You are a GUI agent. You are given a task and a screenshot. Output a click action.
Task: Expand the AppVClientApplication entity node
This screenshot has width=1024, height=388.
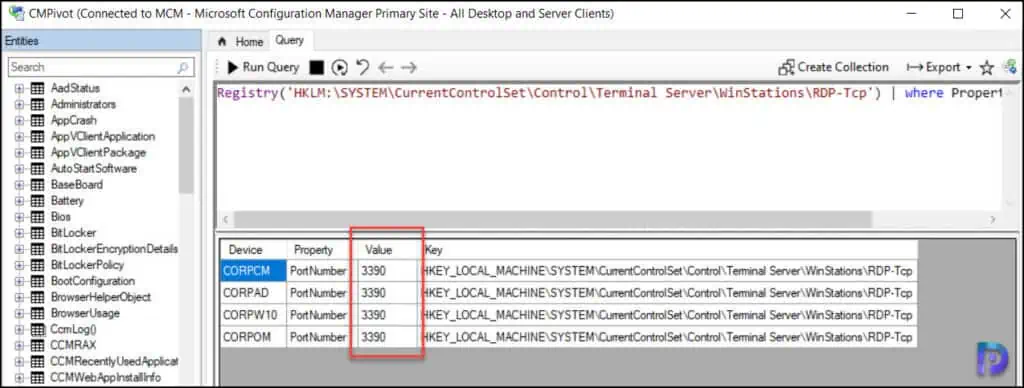click(19, 137)
